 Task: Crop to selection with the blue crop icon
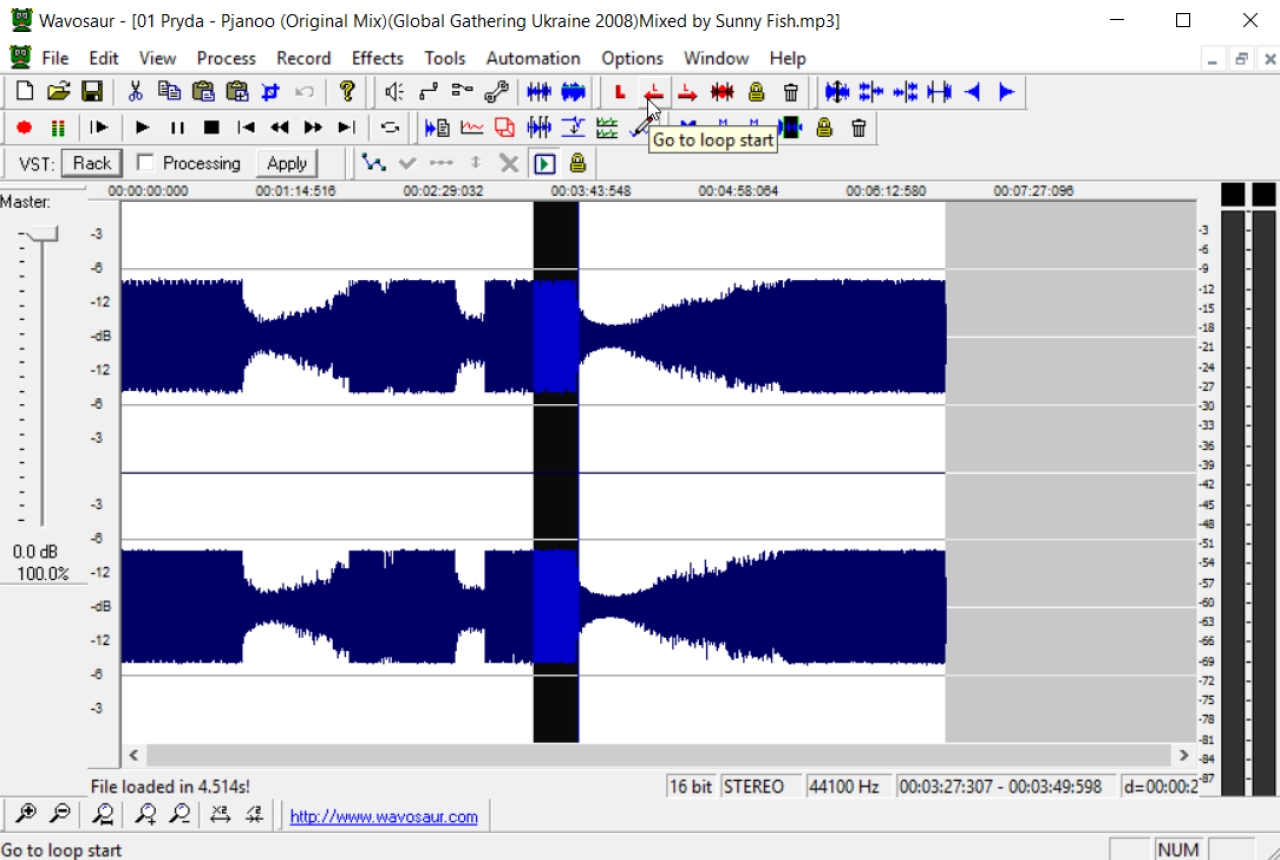(270, 92)
